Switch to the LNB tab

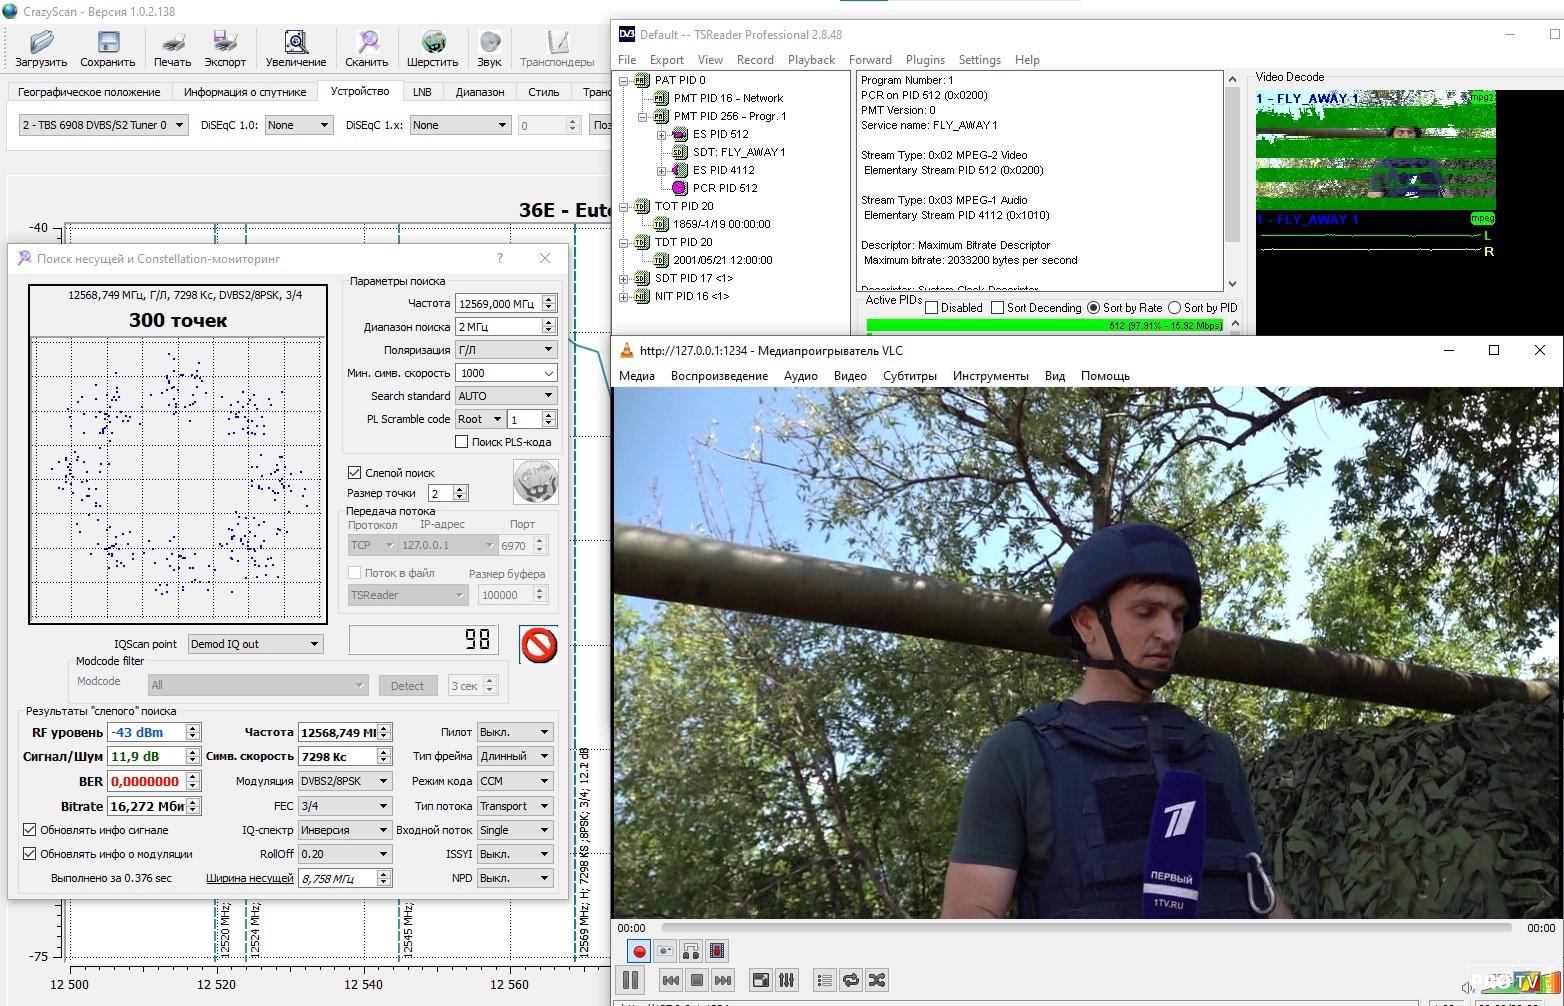tap(422, 92)
